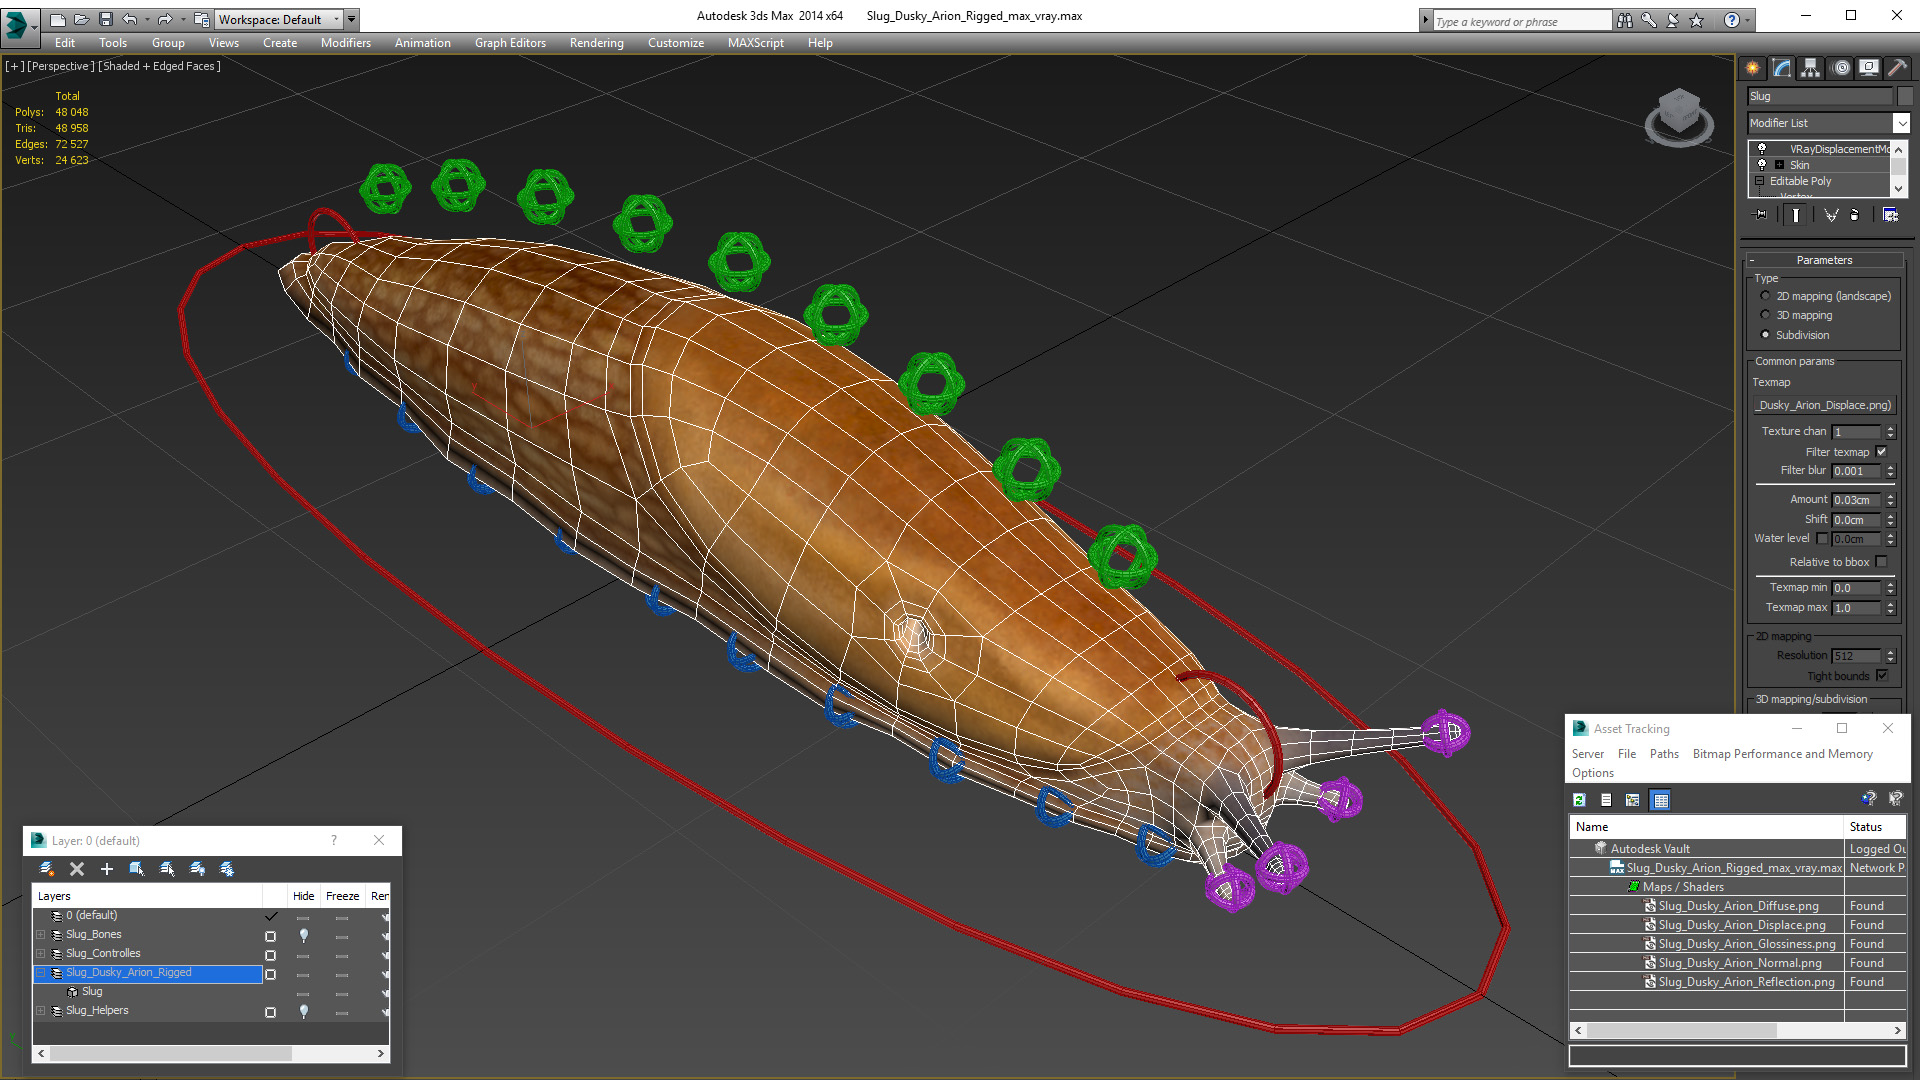This screenshot has height=1080, width=1920.
Task: Click Add Selected Objects plus icon
Action: coord(107,869)
